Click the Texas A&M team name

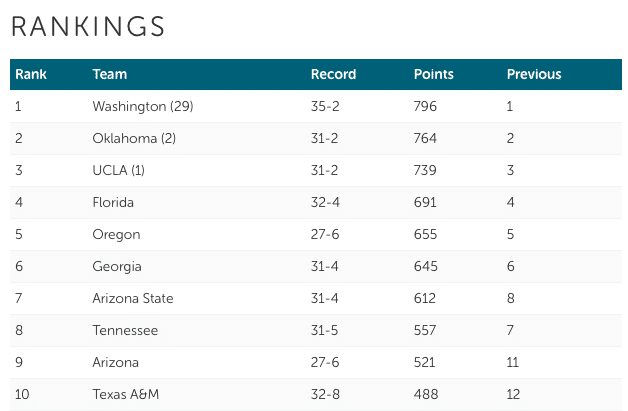125,394
